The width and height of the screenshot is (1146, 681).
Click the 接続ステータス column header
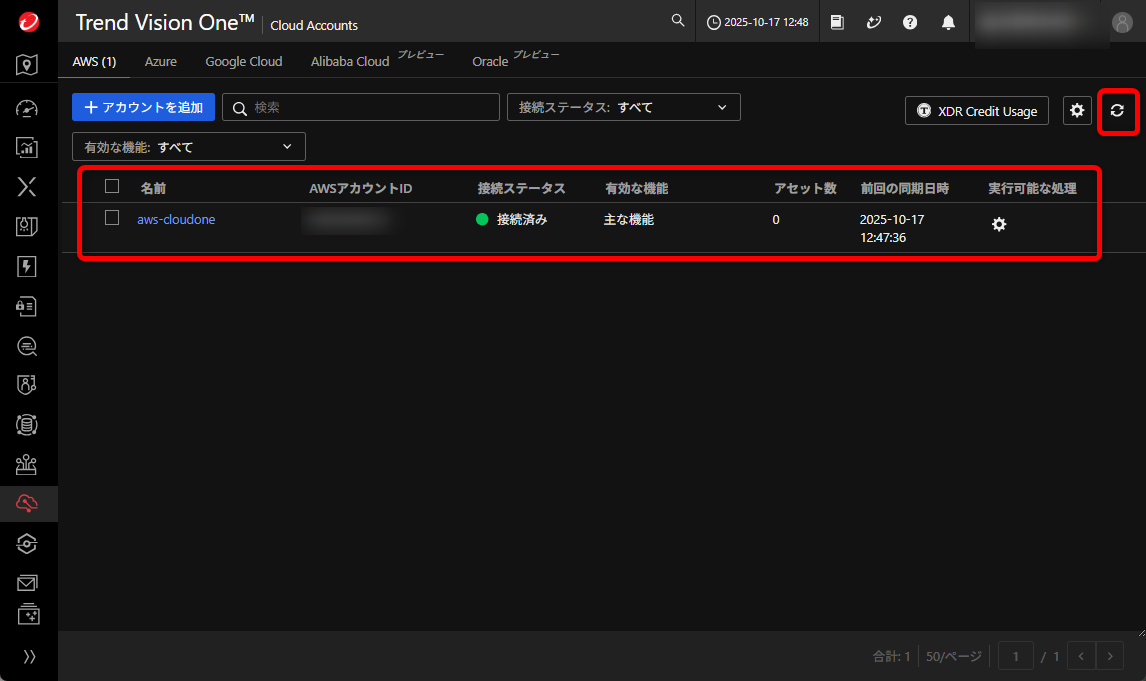[522, 189]
